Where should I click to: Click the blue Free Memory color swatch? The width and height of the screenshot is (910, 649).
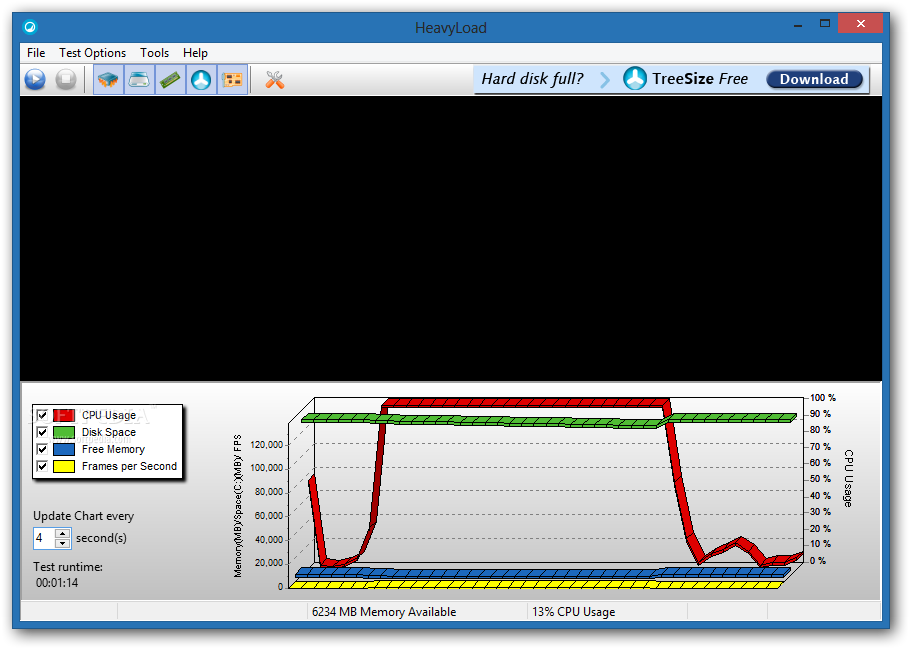point(64,449)
